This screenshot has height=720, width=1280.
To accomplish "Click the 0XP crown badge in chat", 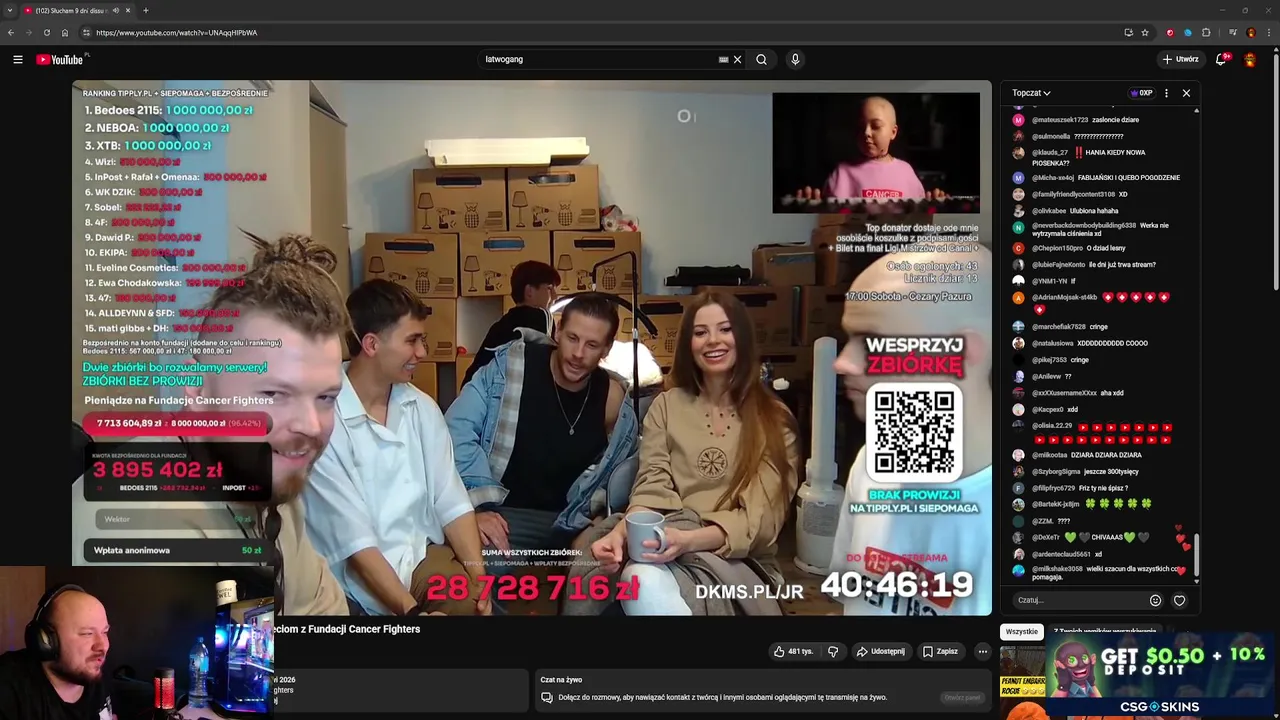I will [1141, 93].
